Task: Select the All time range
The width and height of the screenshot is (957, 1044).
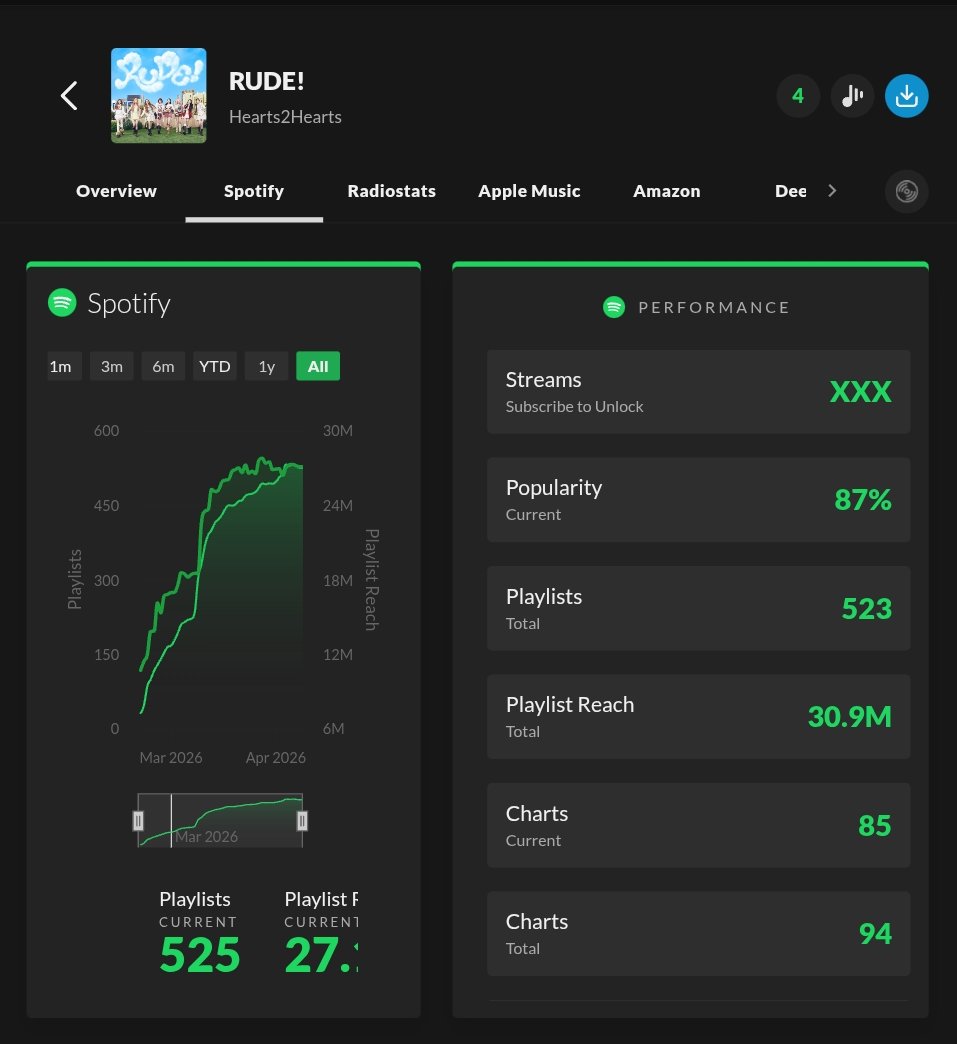Action: click(x=318, y=366)
